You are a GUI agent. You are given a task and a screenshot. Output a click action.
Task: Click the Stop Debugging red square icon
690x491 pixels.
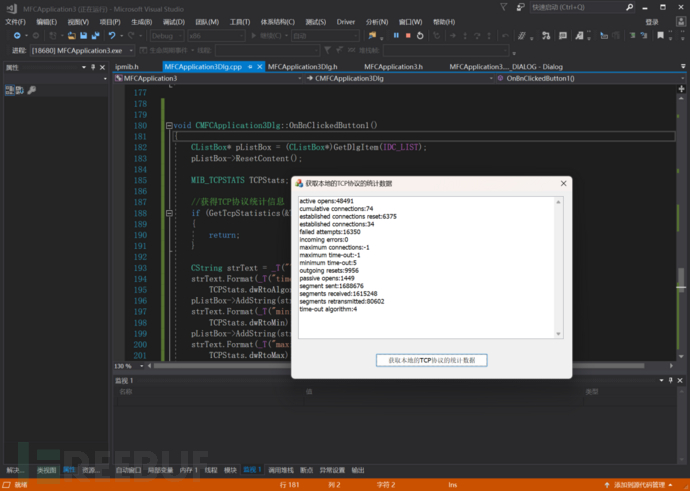click(408, 35)
